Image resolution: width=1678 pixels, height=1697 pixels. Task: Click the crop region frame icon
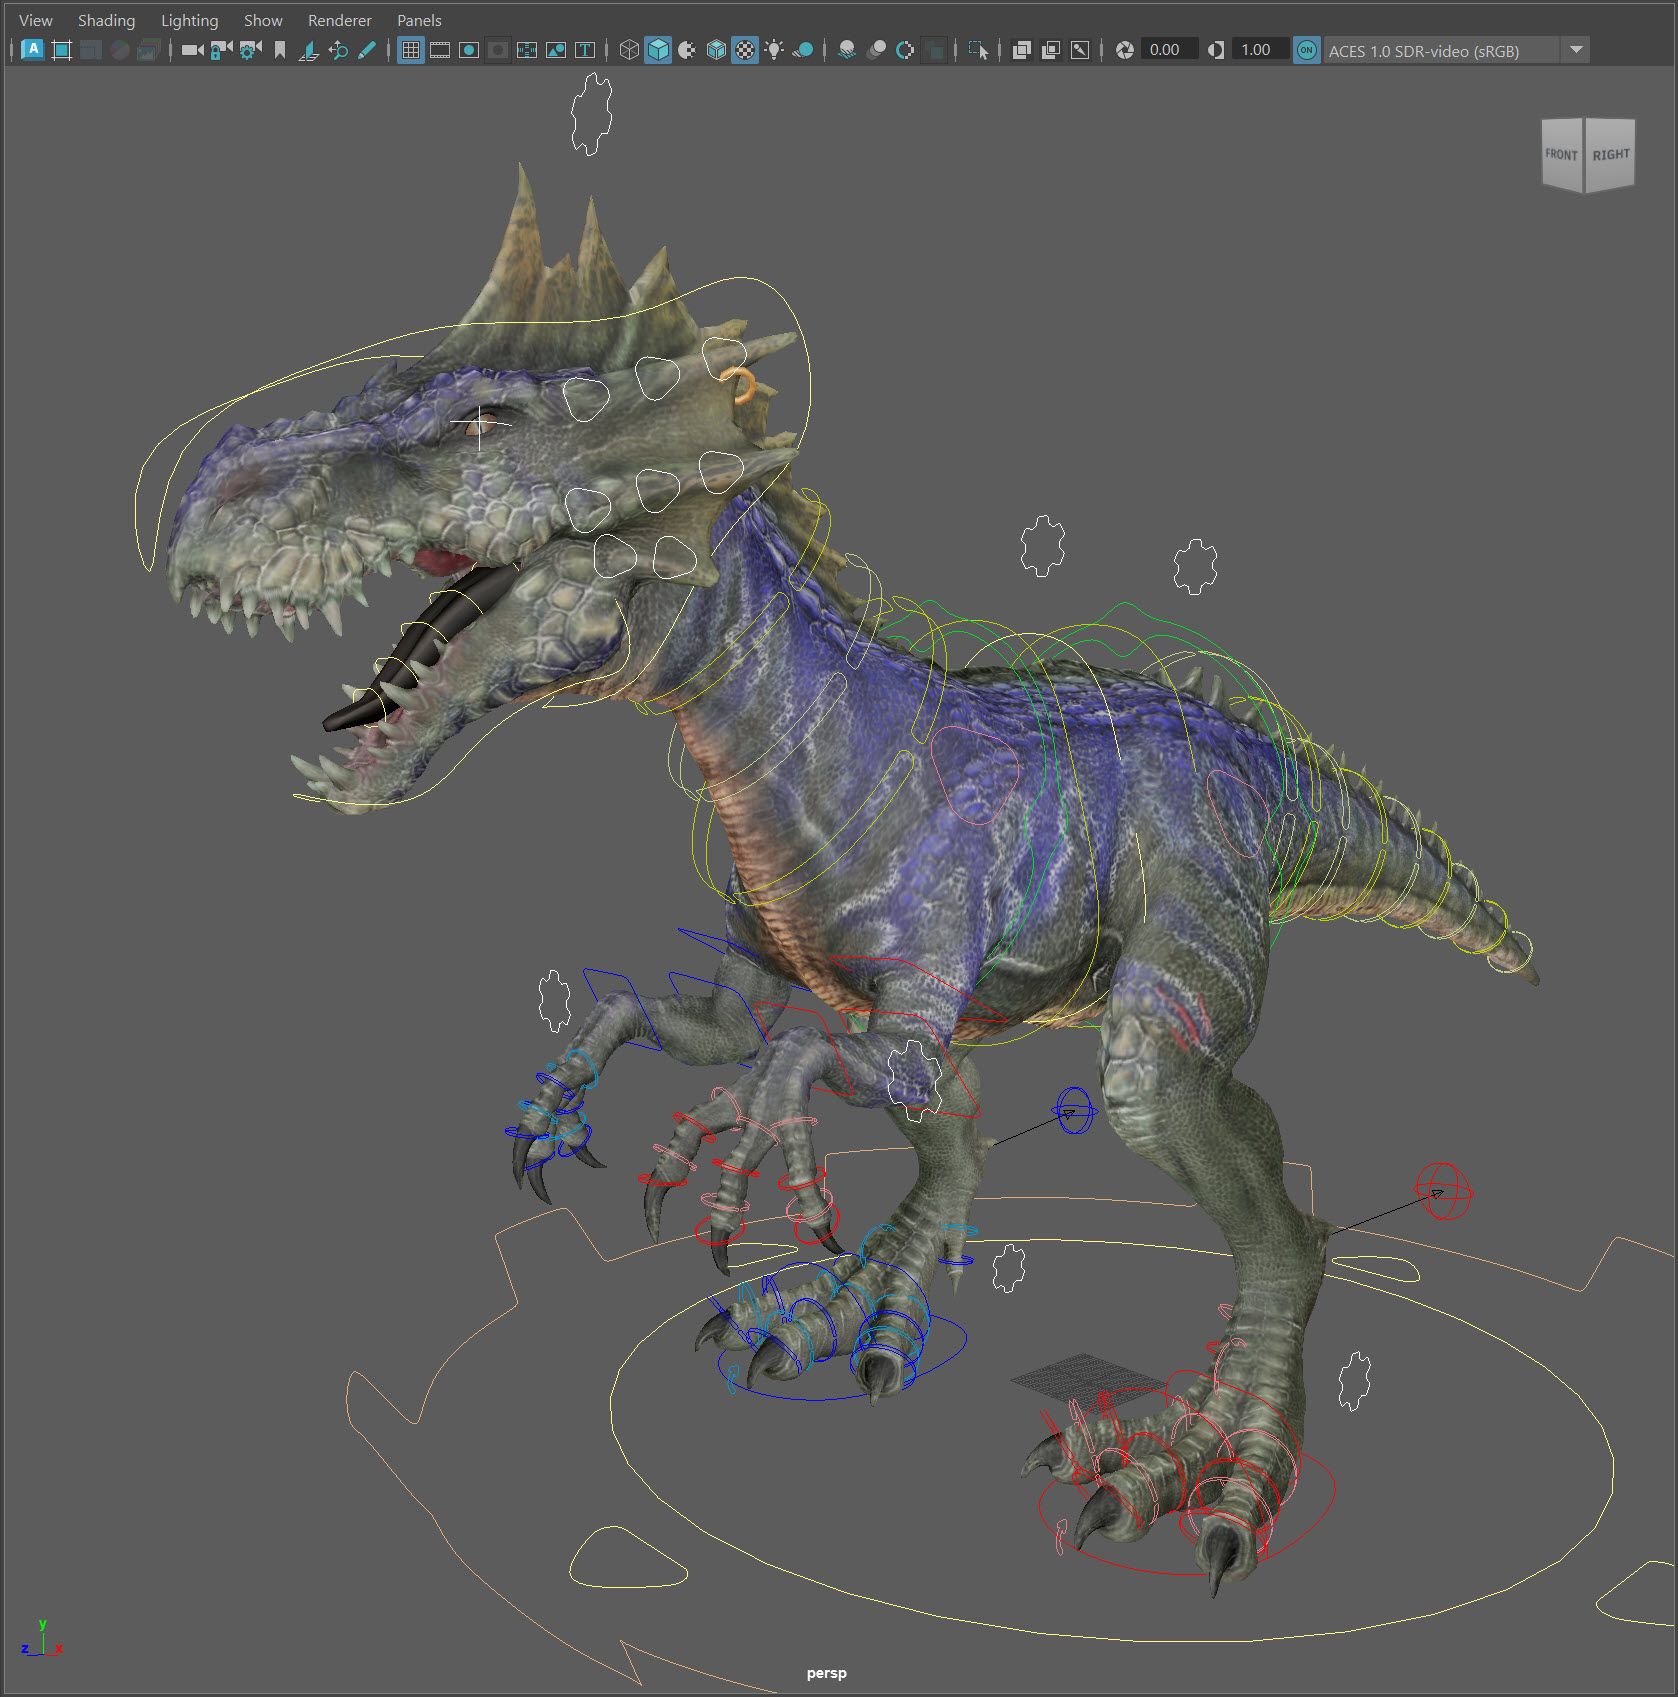pyautogui.click(x=61, y=49)
